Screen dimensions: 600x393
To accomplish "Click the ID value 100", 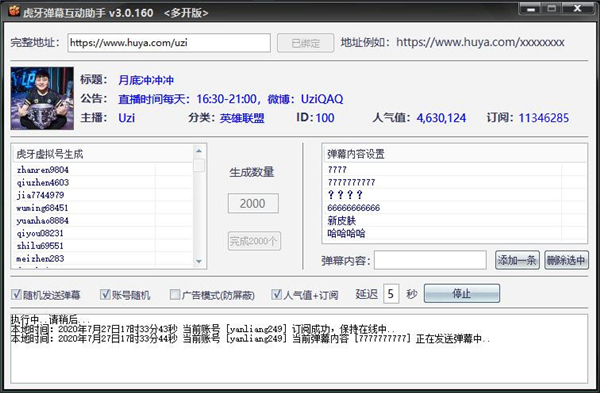I will coord(325,118).
